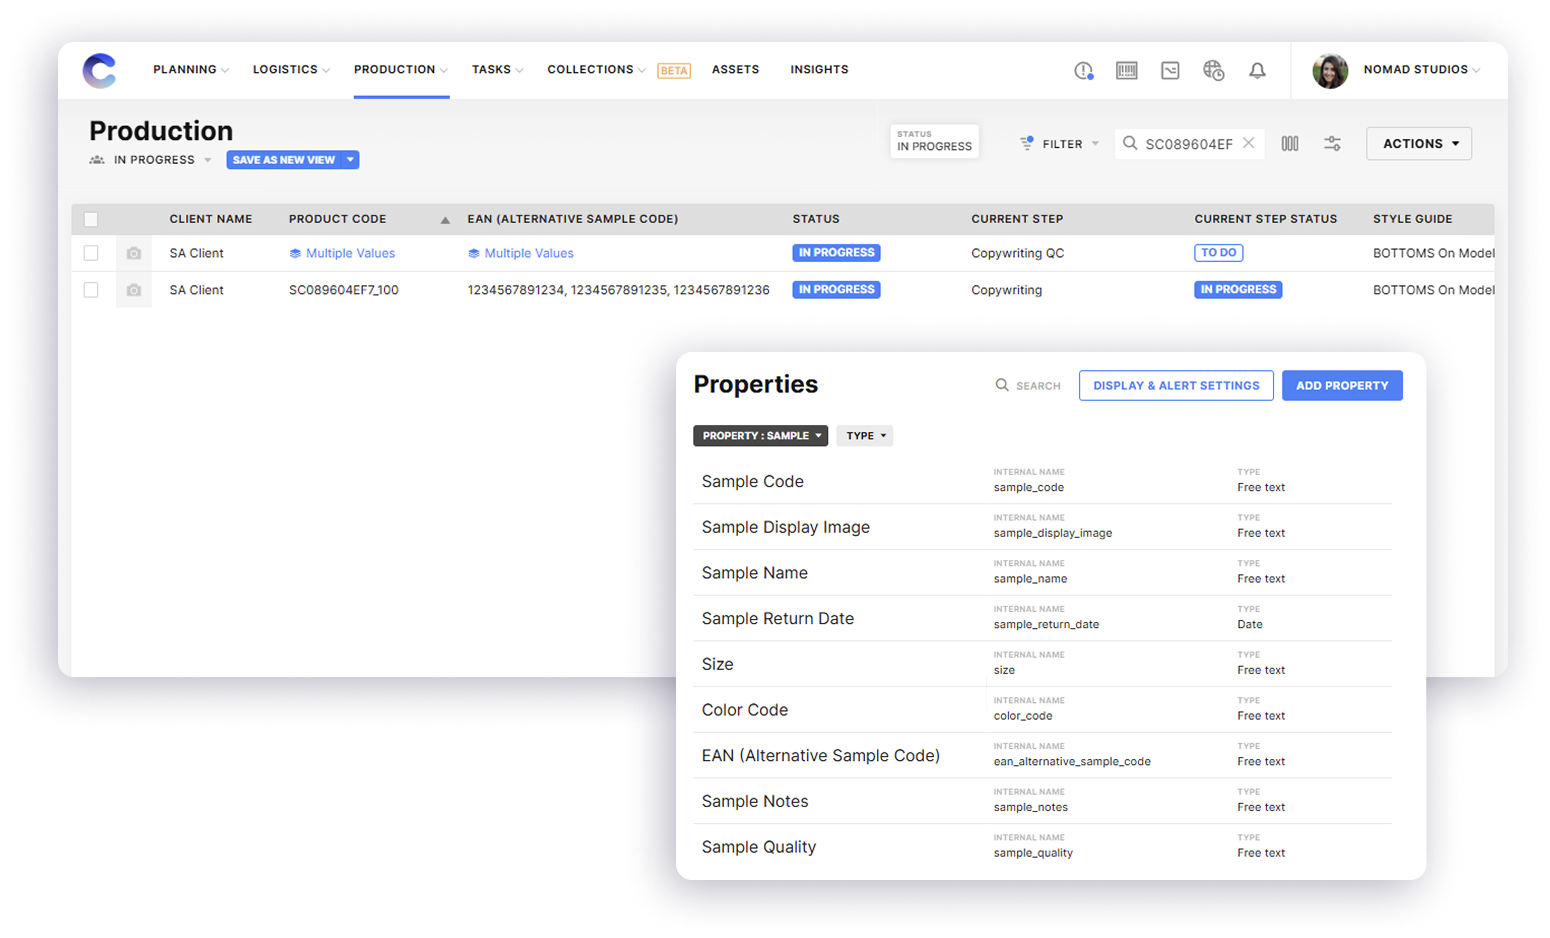This screenshot has width=1550, height=938.
Task: Open the Production menu
Action: point(401,70)
